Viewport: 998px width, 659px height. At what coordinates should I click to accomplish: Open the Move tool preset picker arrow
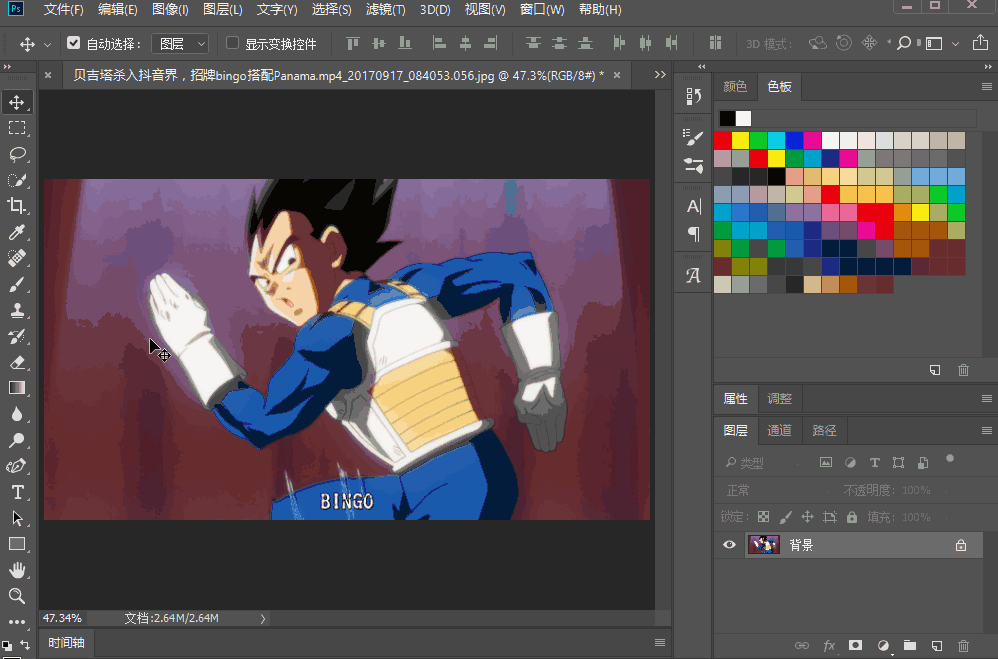point(47,45)
